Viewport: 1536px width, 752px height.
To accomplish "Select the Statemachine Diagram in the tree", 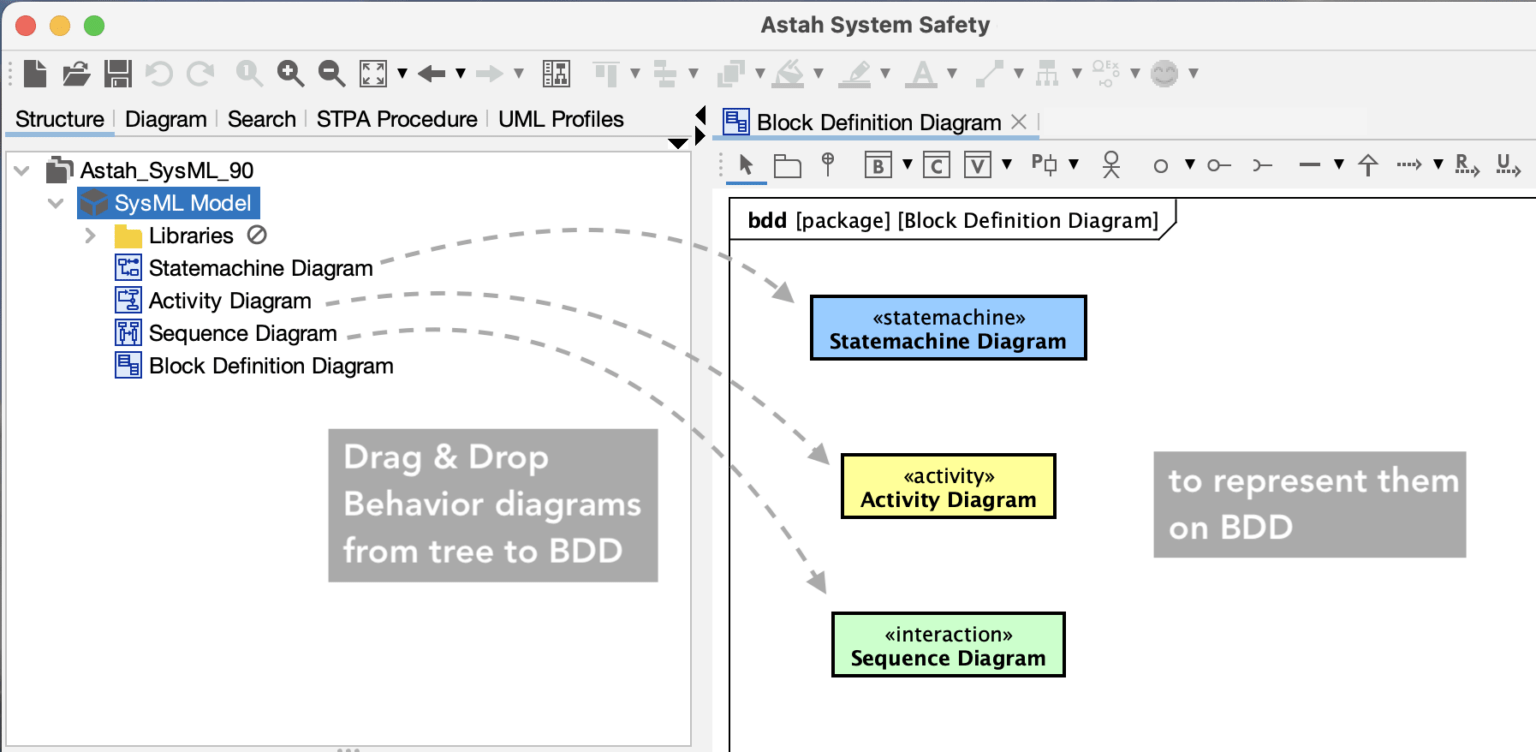I will [x=260, y=267].
